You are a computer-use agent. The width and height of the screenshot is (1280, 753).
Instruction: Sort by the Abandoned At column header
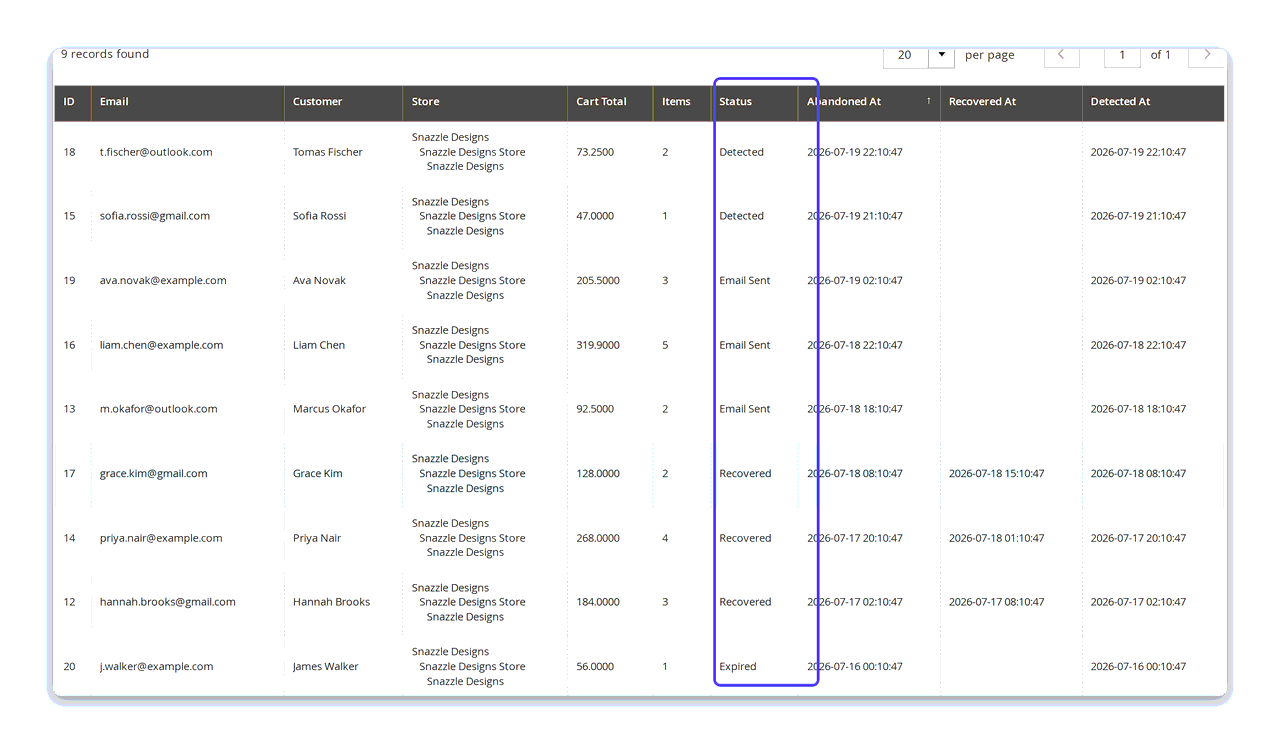click(x=869, y=102)
